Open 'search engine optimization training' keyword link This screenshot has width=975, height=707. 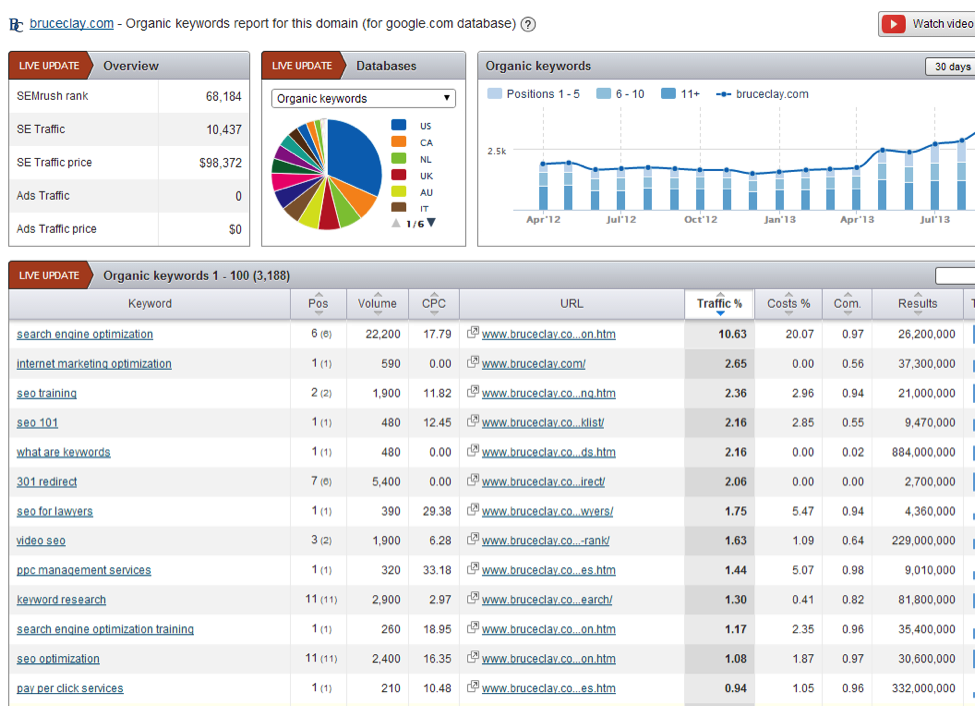105,629
